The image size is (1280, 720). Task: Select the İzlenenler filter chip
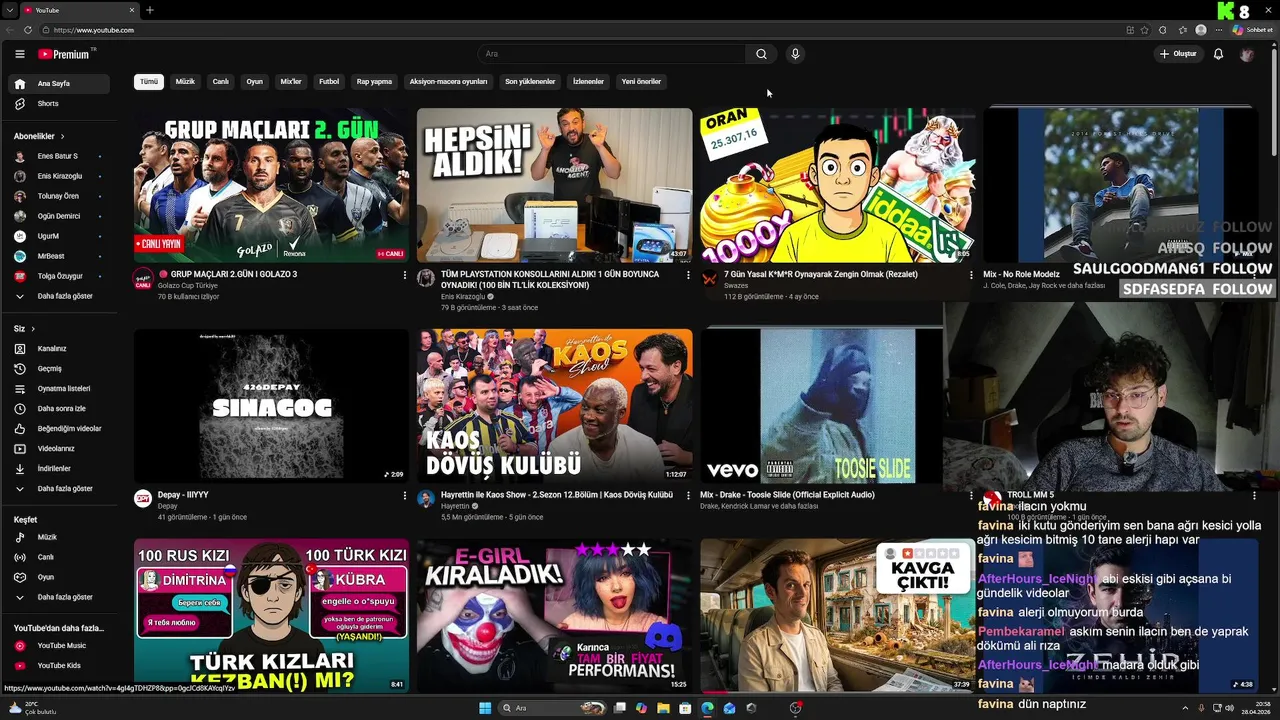pos(588,82)
